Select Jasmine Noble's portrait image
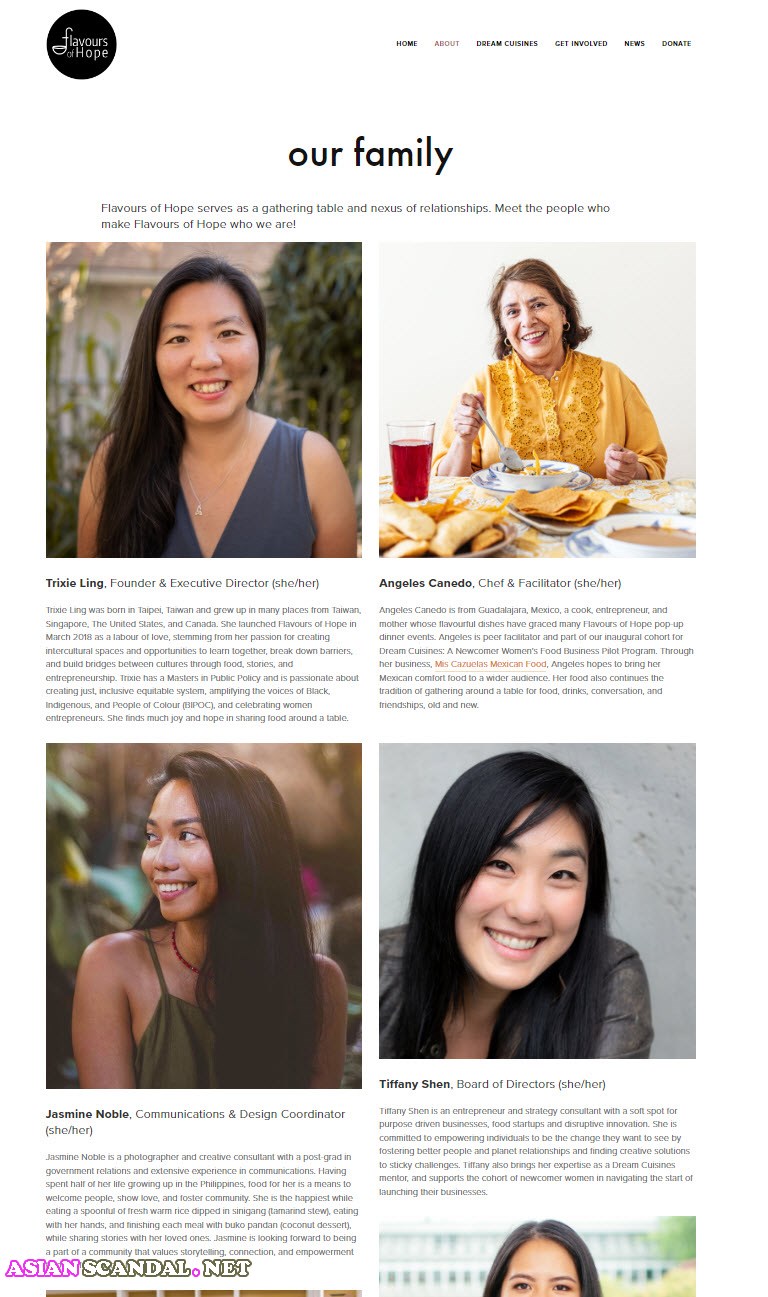The image size is (768, 1297). click(204, 916)
